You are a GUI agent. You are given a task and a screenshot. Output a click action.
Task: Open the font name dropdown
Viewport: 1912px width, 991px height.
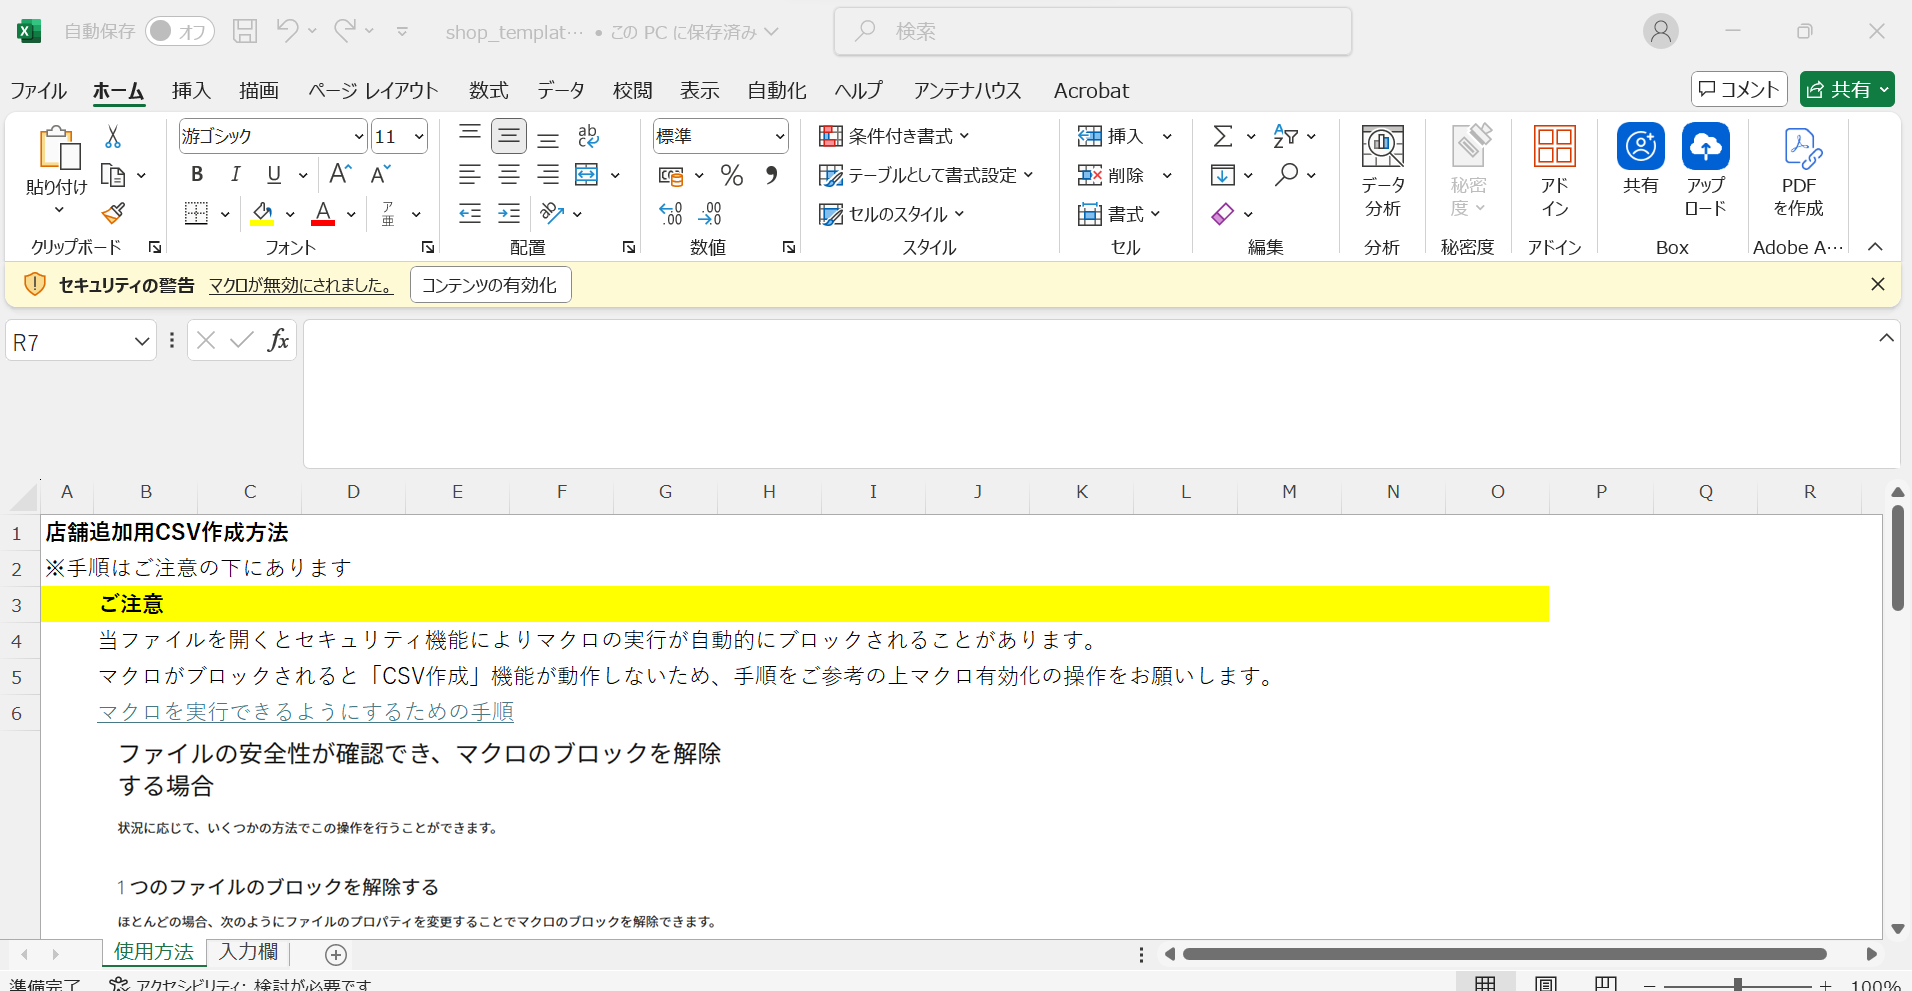359,136
